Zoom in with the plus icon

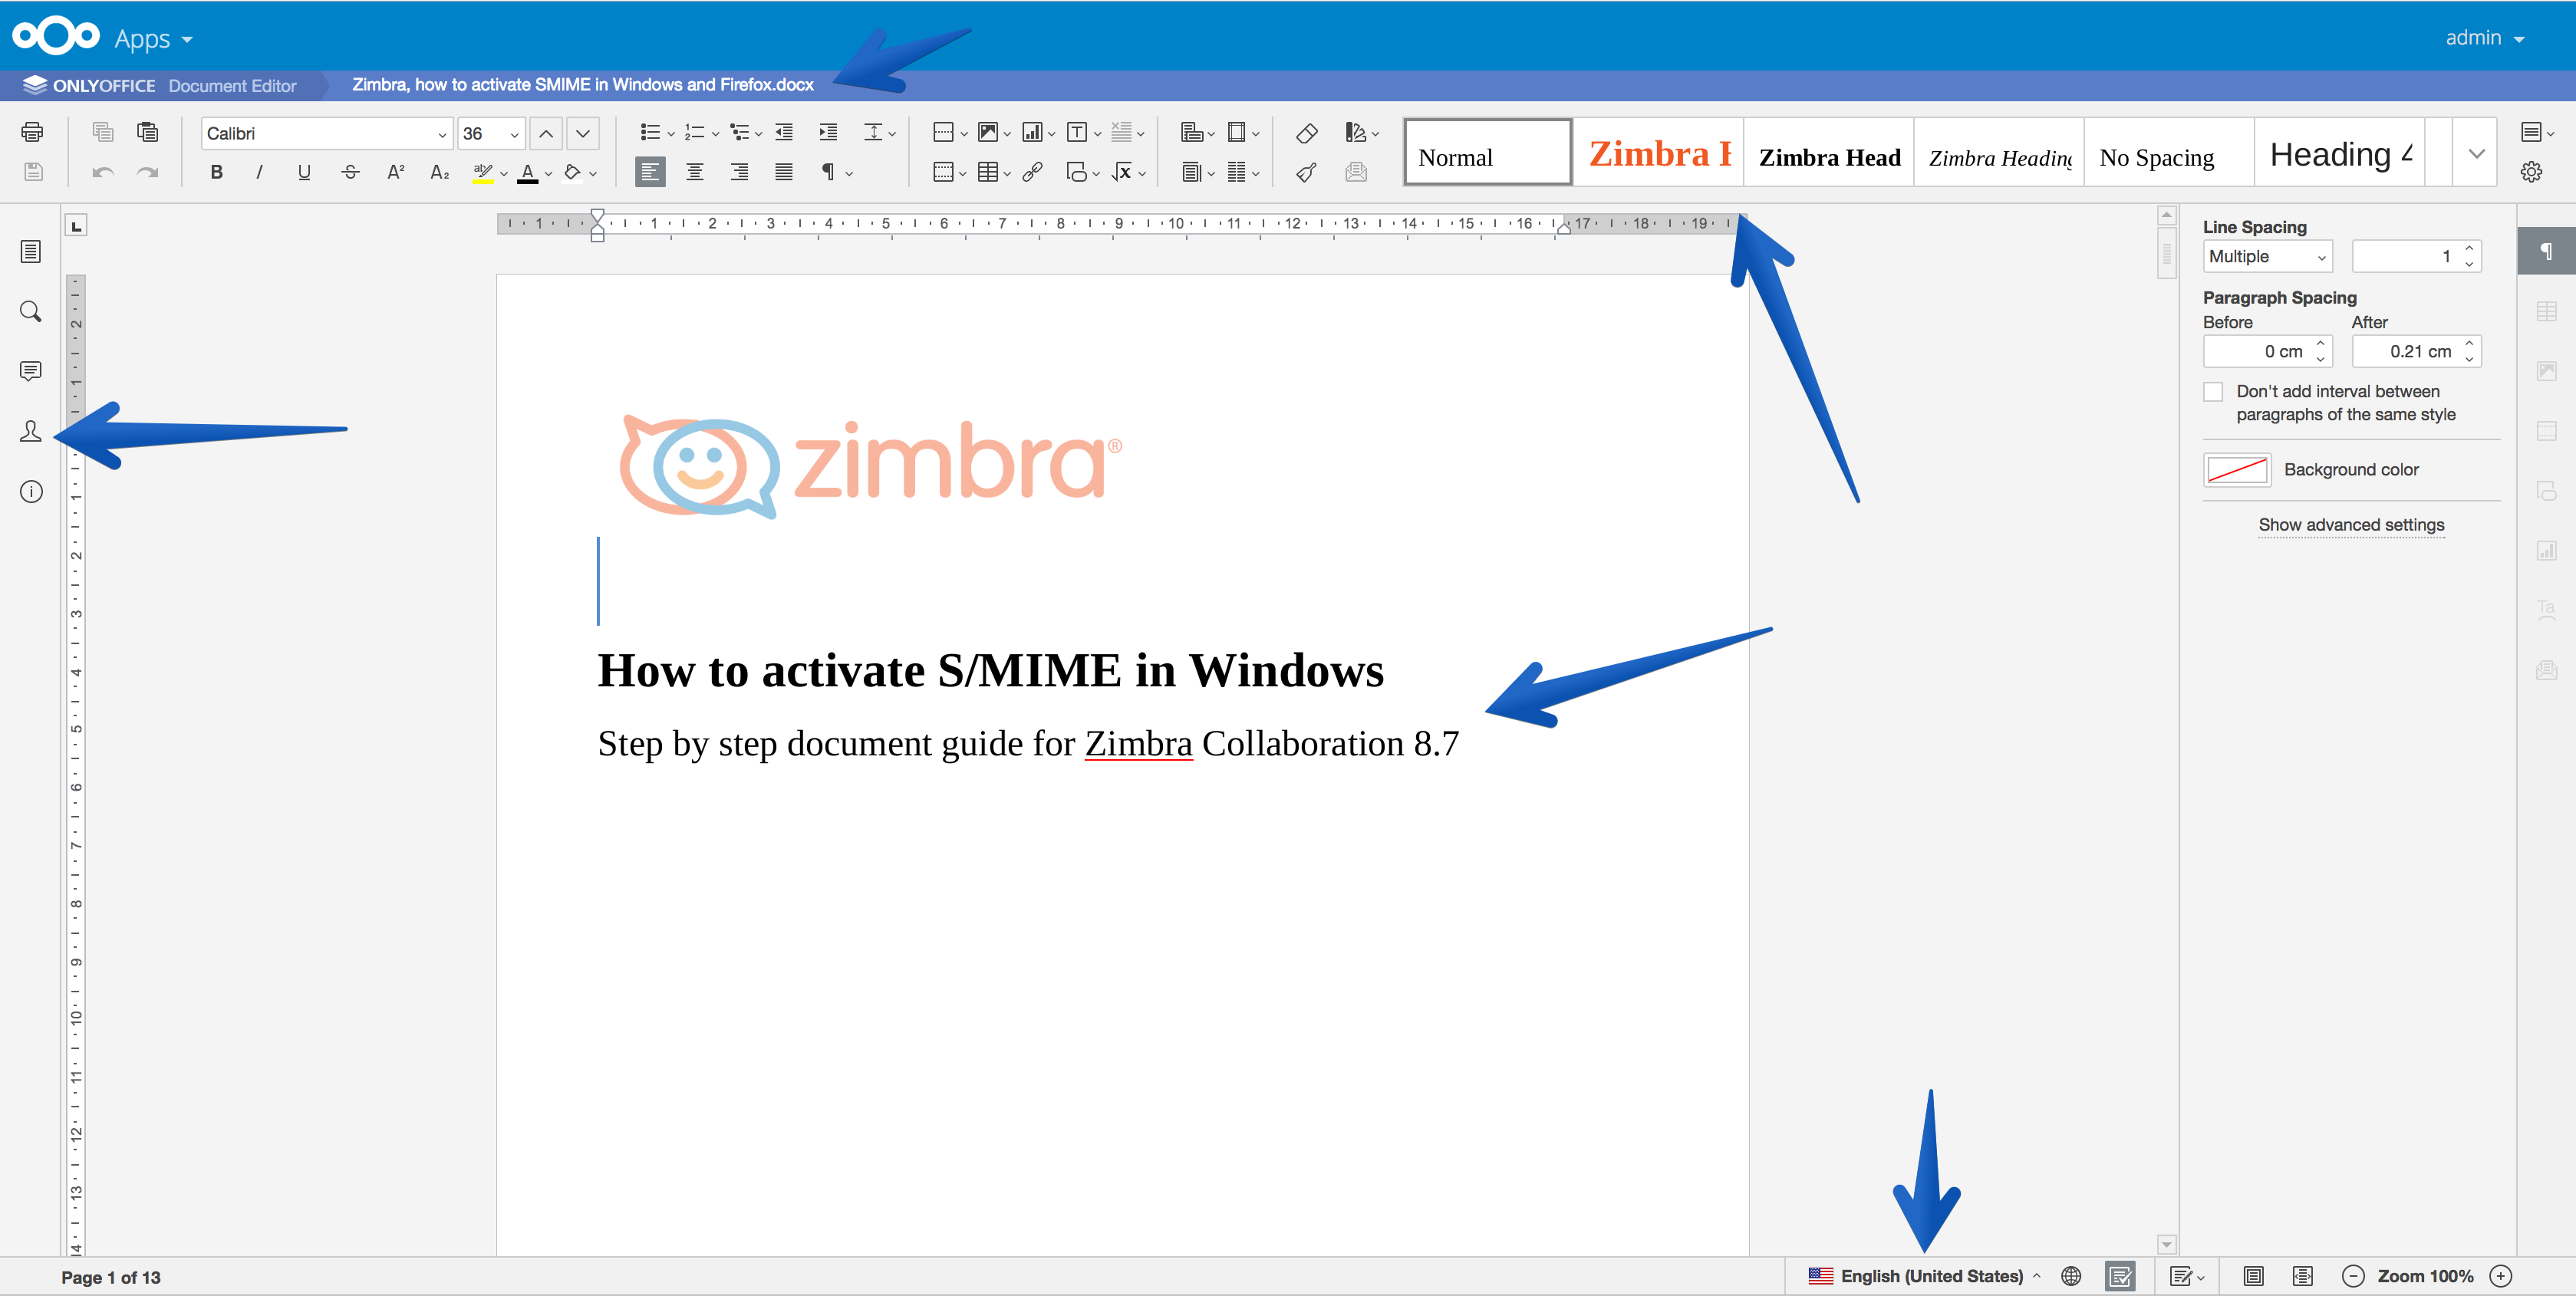pos(2501,1276)
